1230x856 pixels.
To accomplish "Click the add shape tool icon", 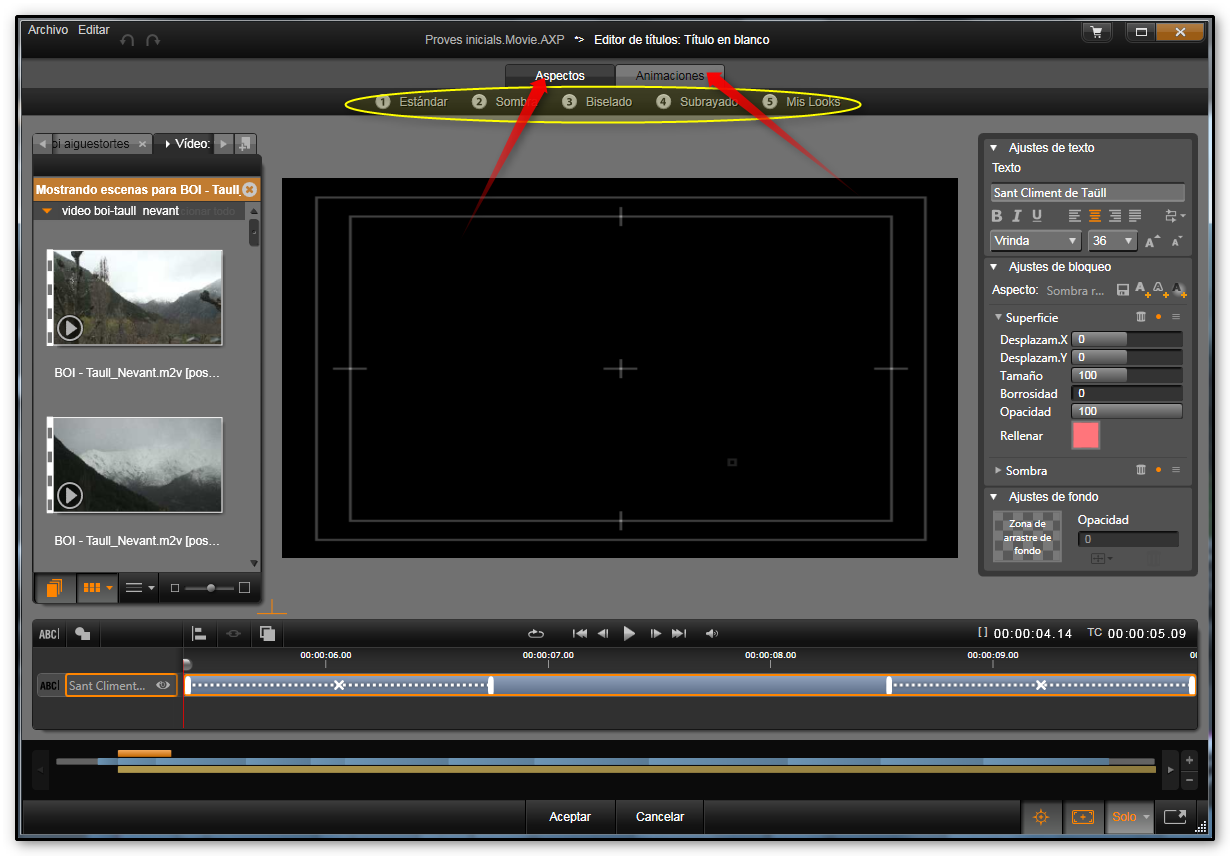I will 82,634.
